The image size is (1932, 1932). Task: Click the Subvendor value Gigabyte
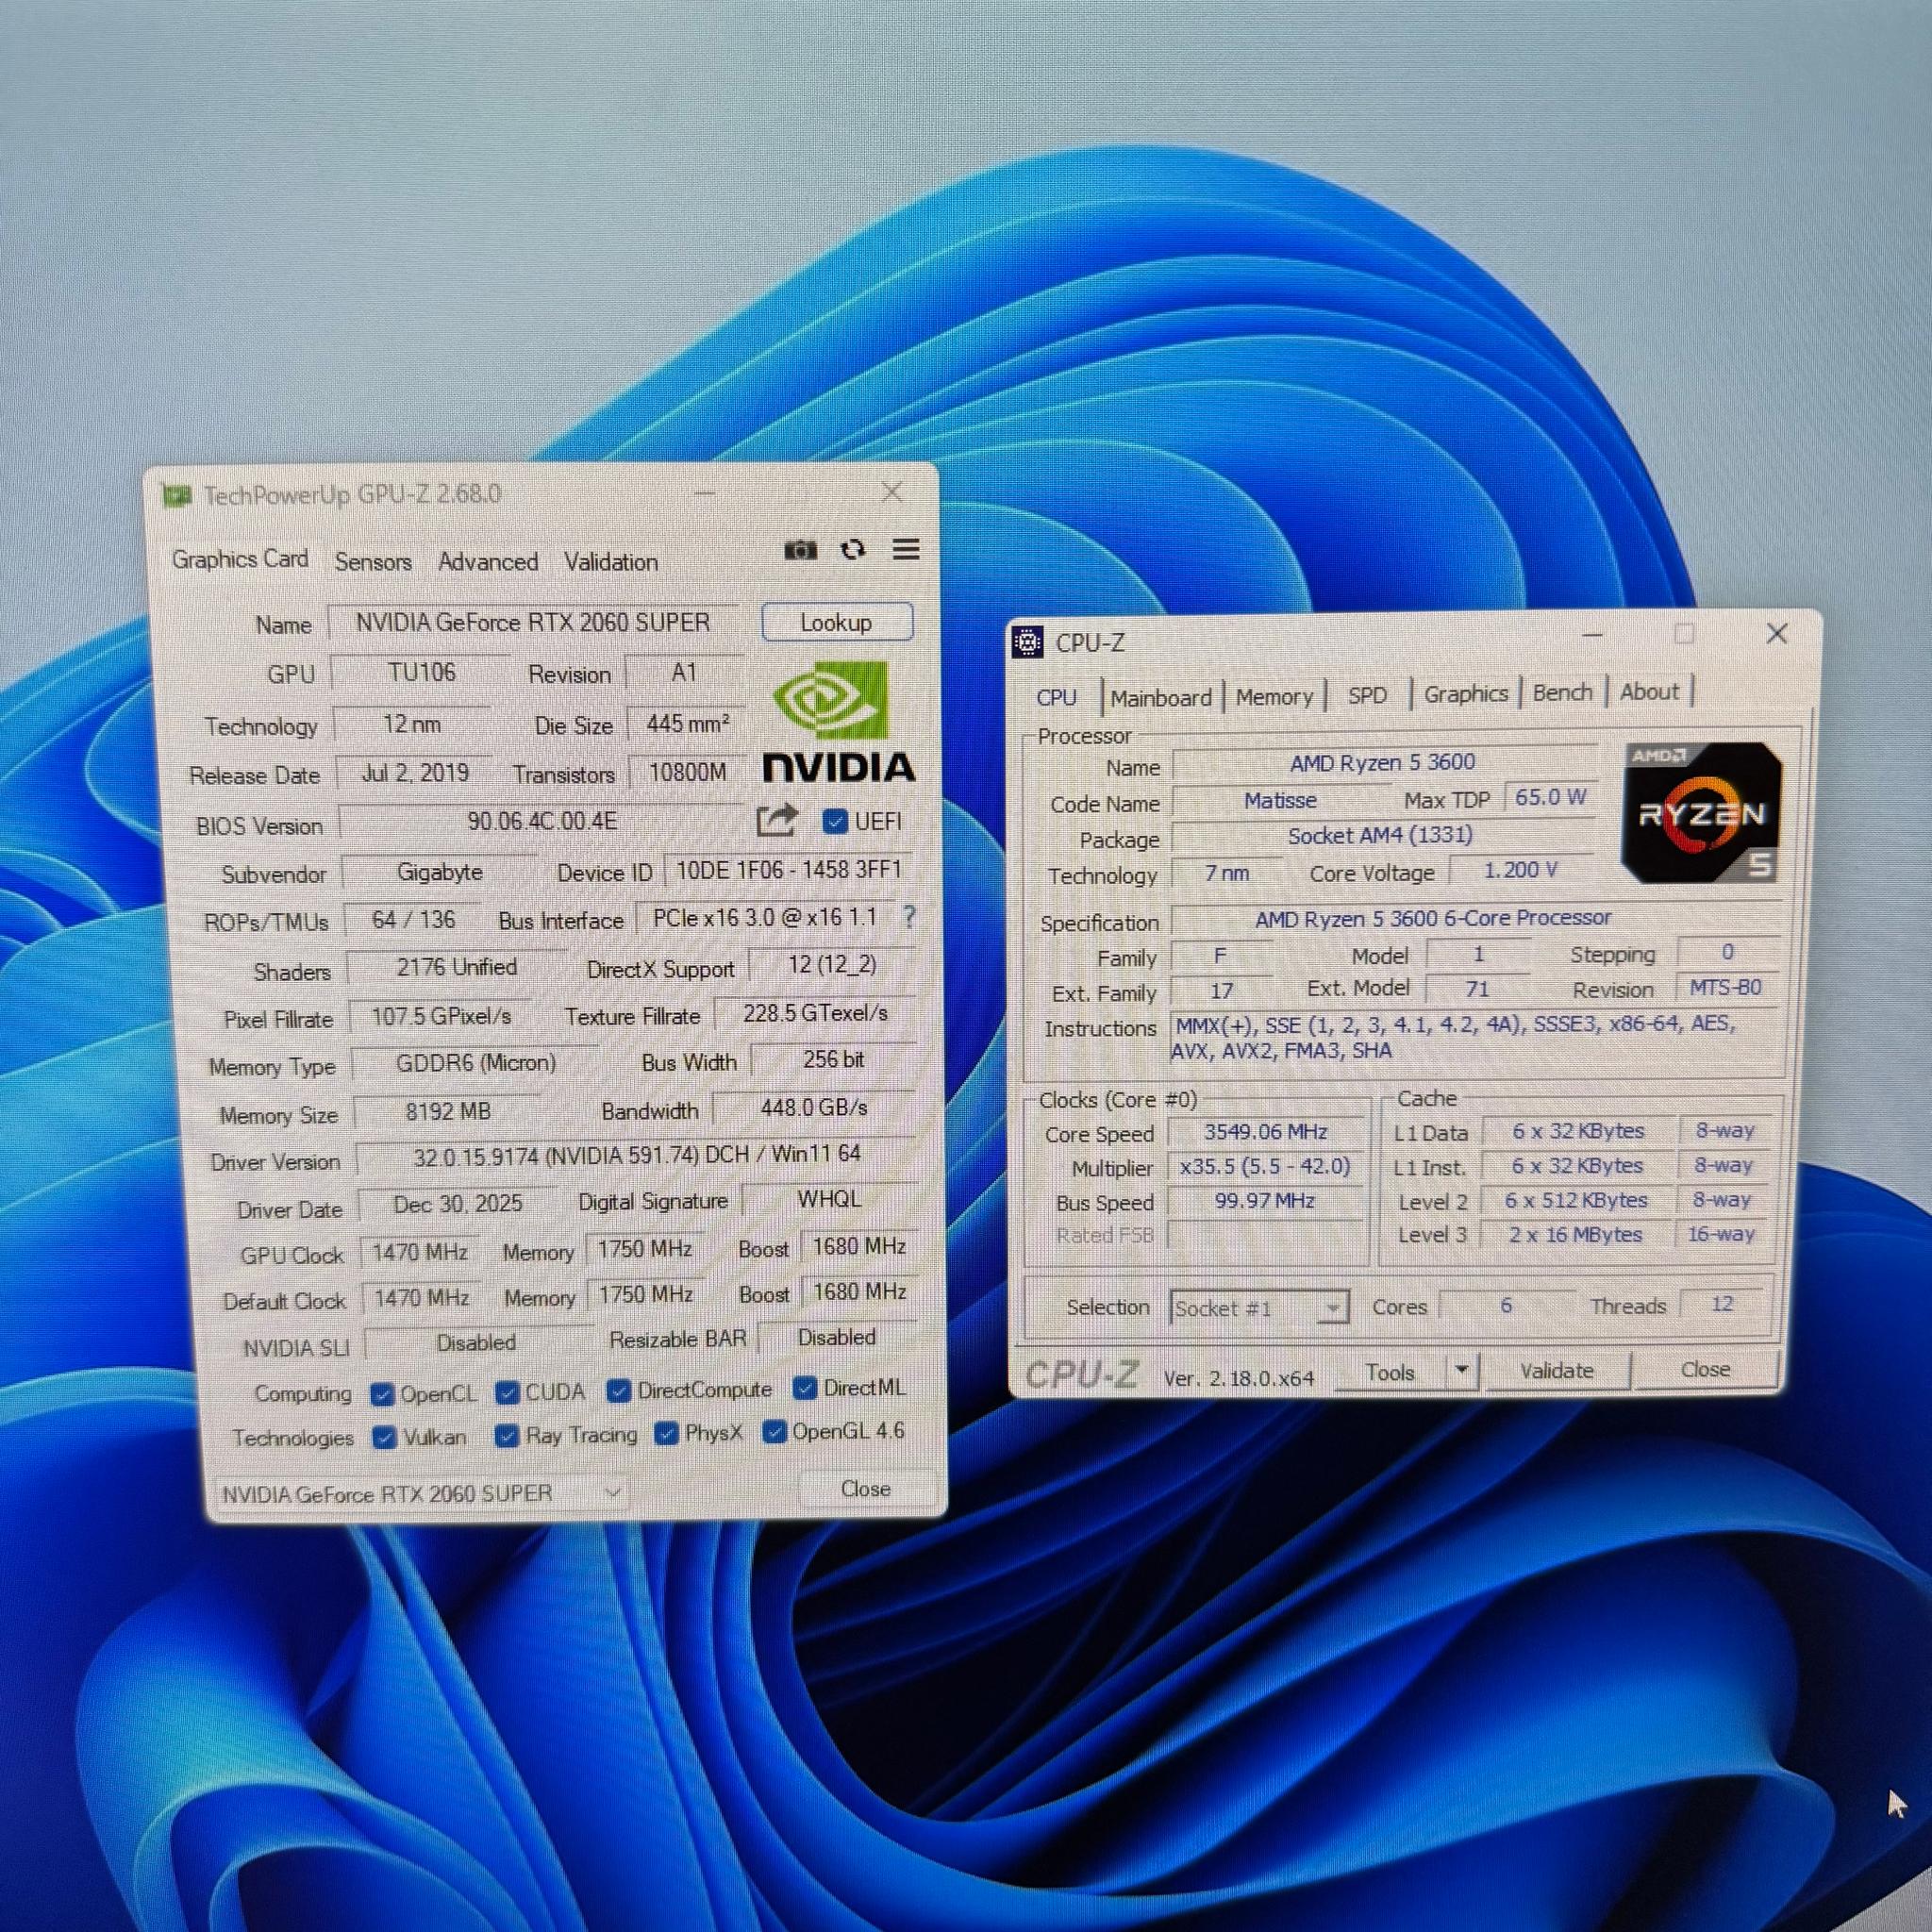point(440,872)
